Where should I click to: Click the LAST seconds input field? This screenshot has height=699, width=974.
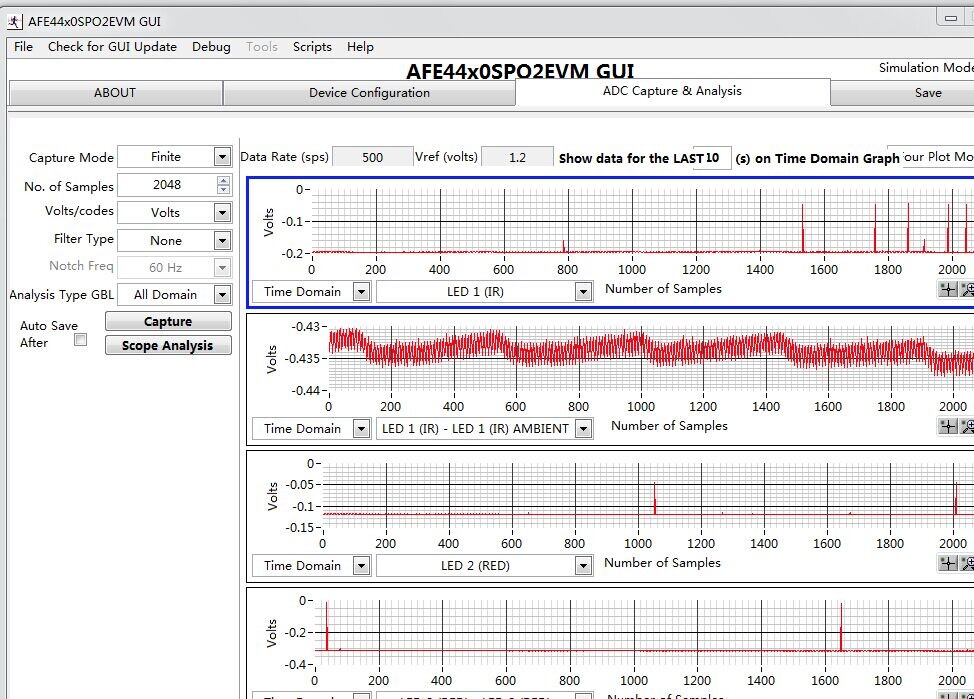pos(712,158)
